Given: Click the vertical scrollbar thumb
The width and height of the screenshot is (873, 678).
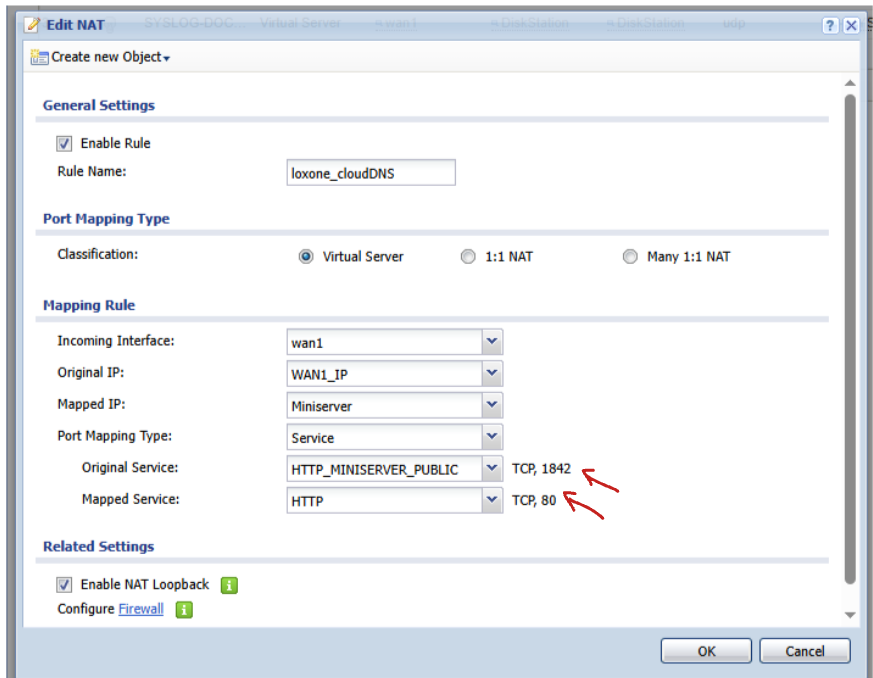Looking at the screenshot, I should (x=850, y=340).
